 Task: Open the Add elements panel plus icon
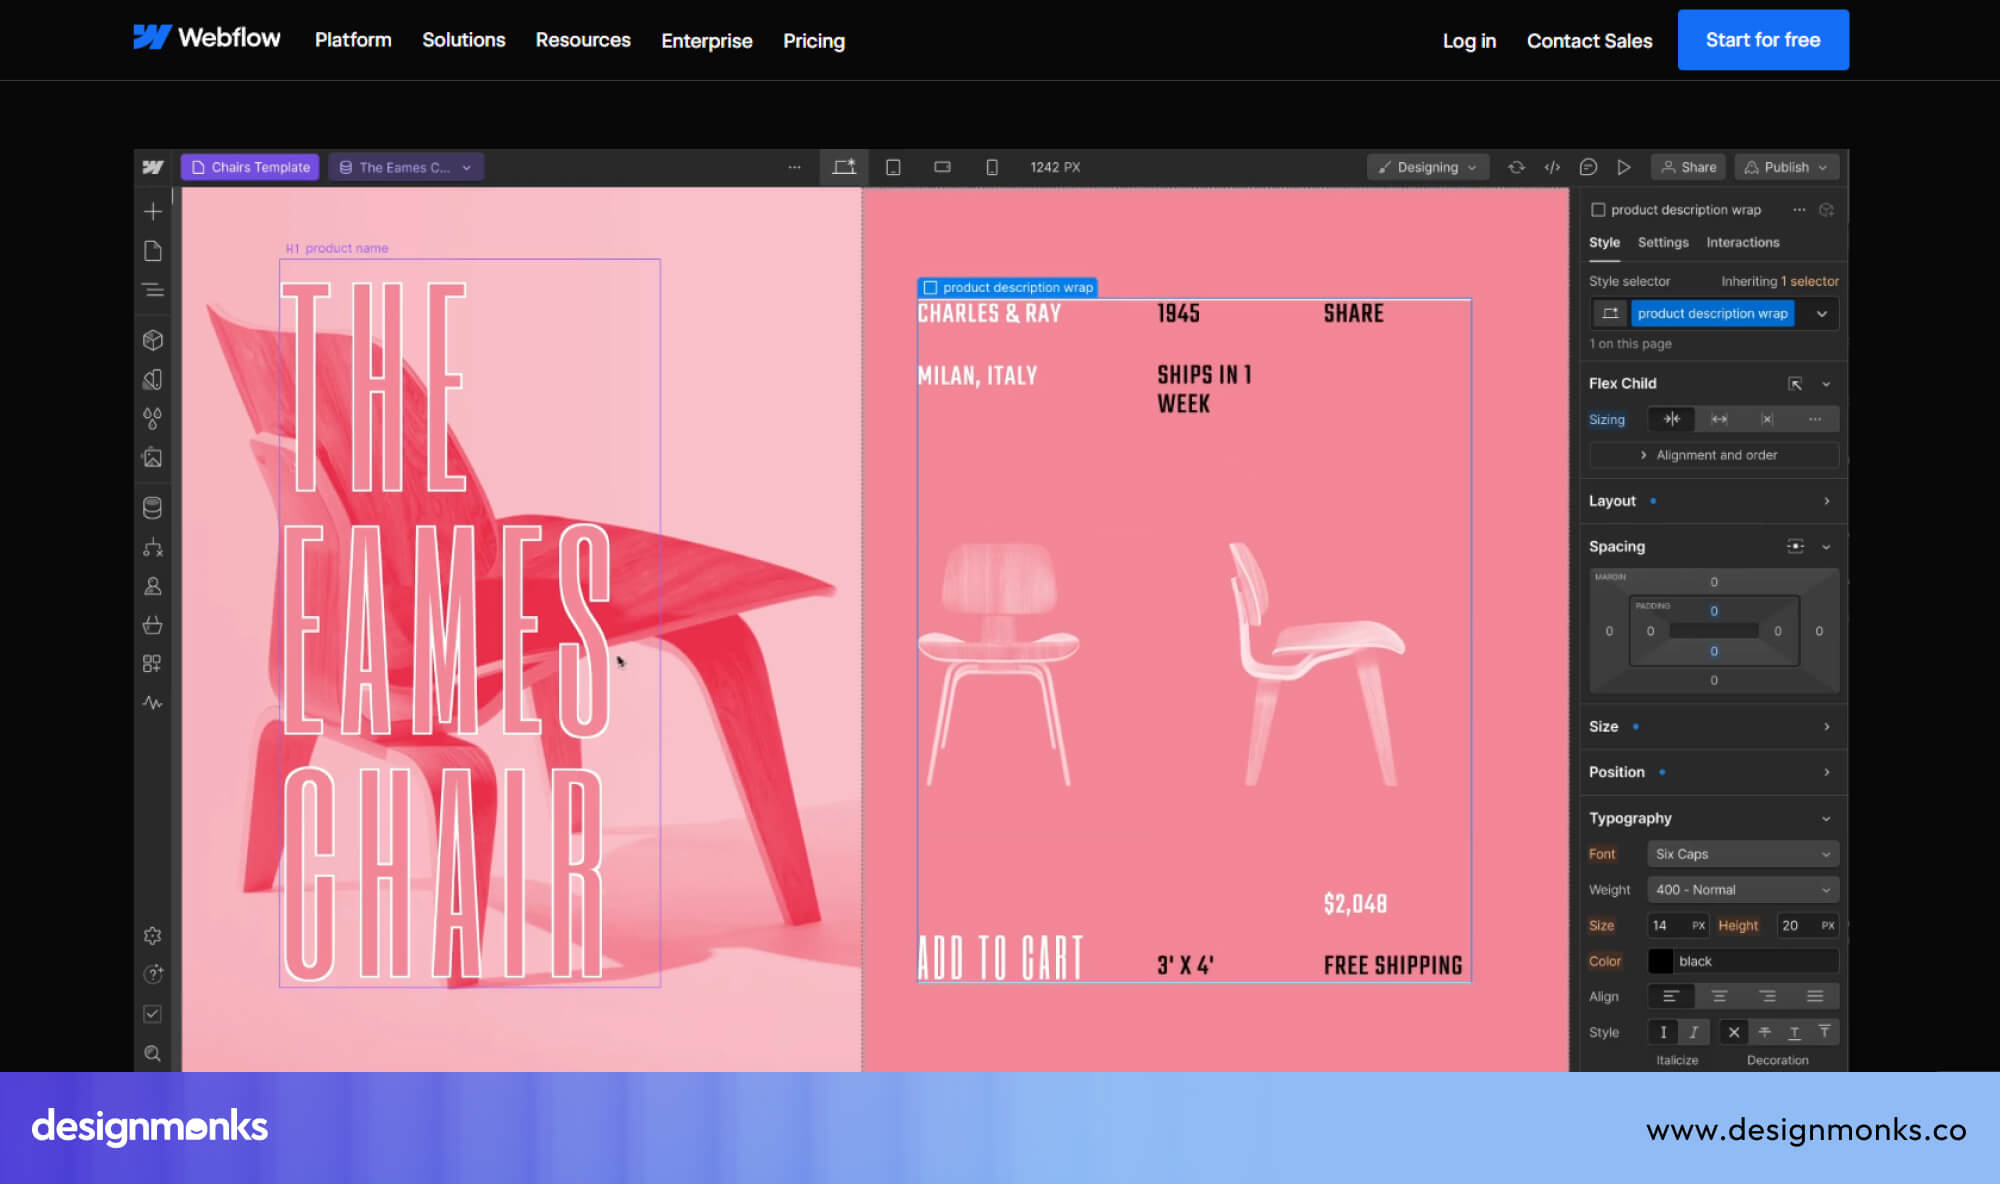click(153, 211)
